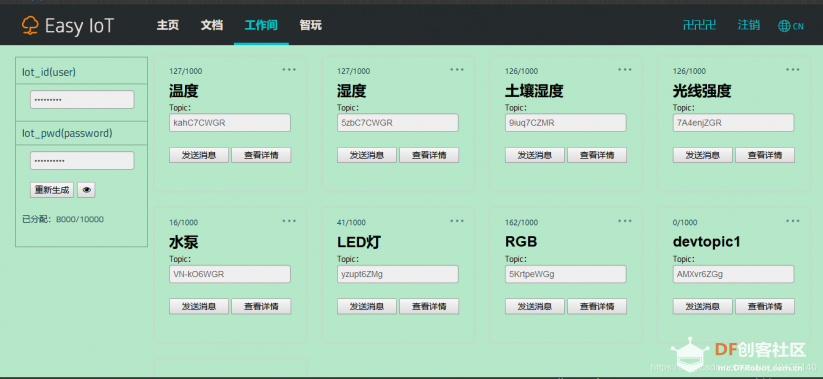Click 查看详情 on the RGB card
The image size is (823, 379).
click(597, 307)
